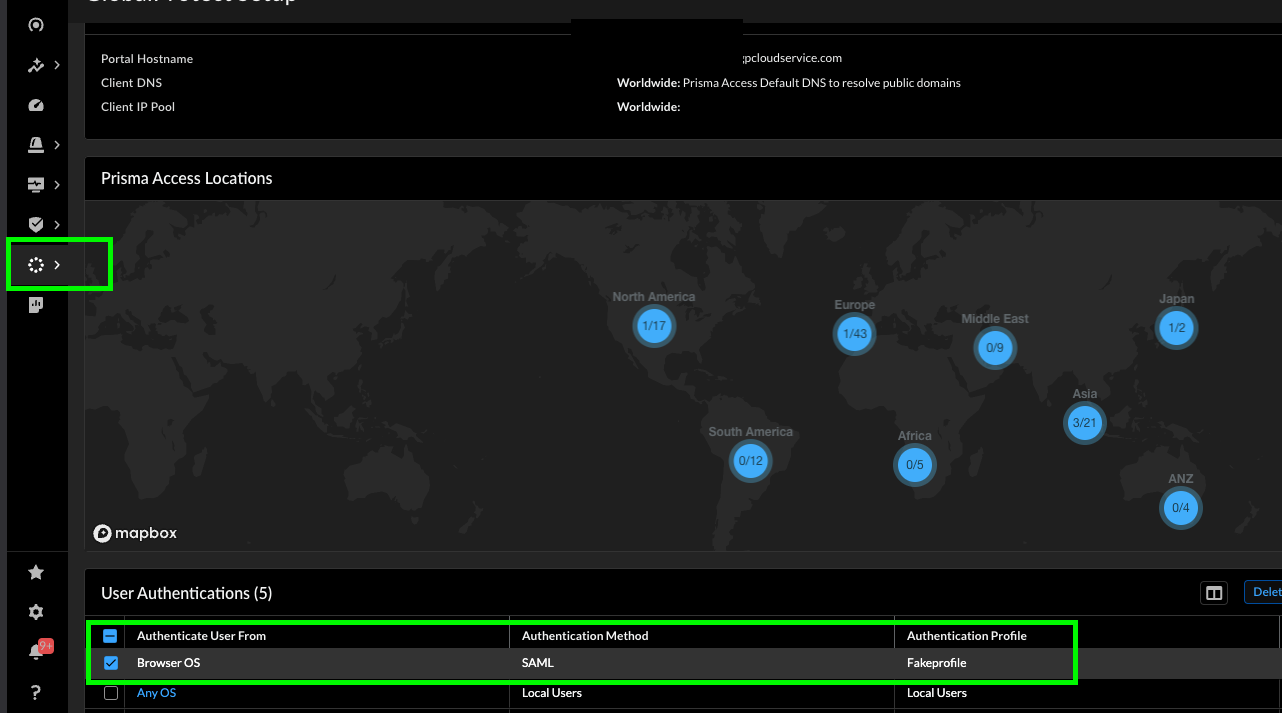Screen dimensions: 1282x713
Task: Select the Workflows sidebar icon
Action: click(x=36, y=65)
